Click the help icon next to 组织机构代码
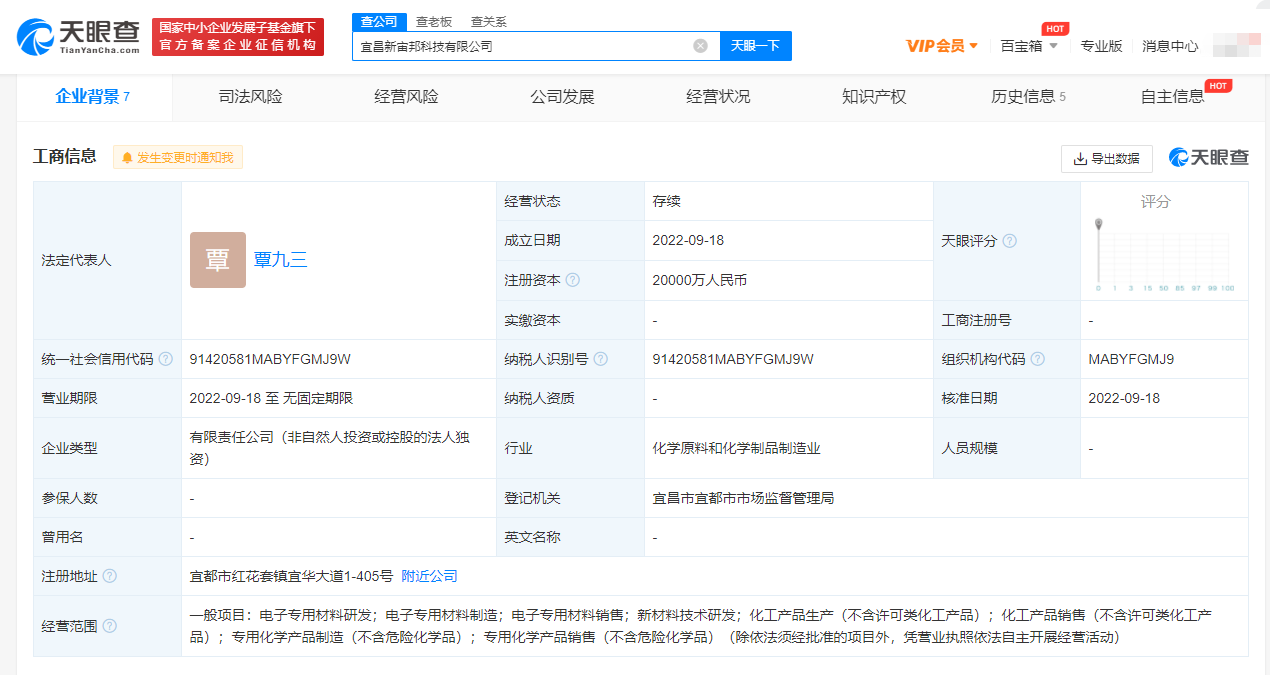Image resolution: width=1270 pixels, height=675 pixels. 1037,359
